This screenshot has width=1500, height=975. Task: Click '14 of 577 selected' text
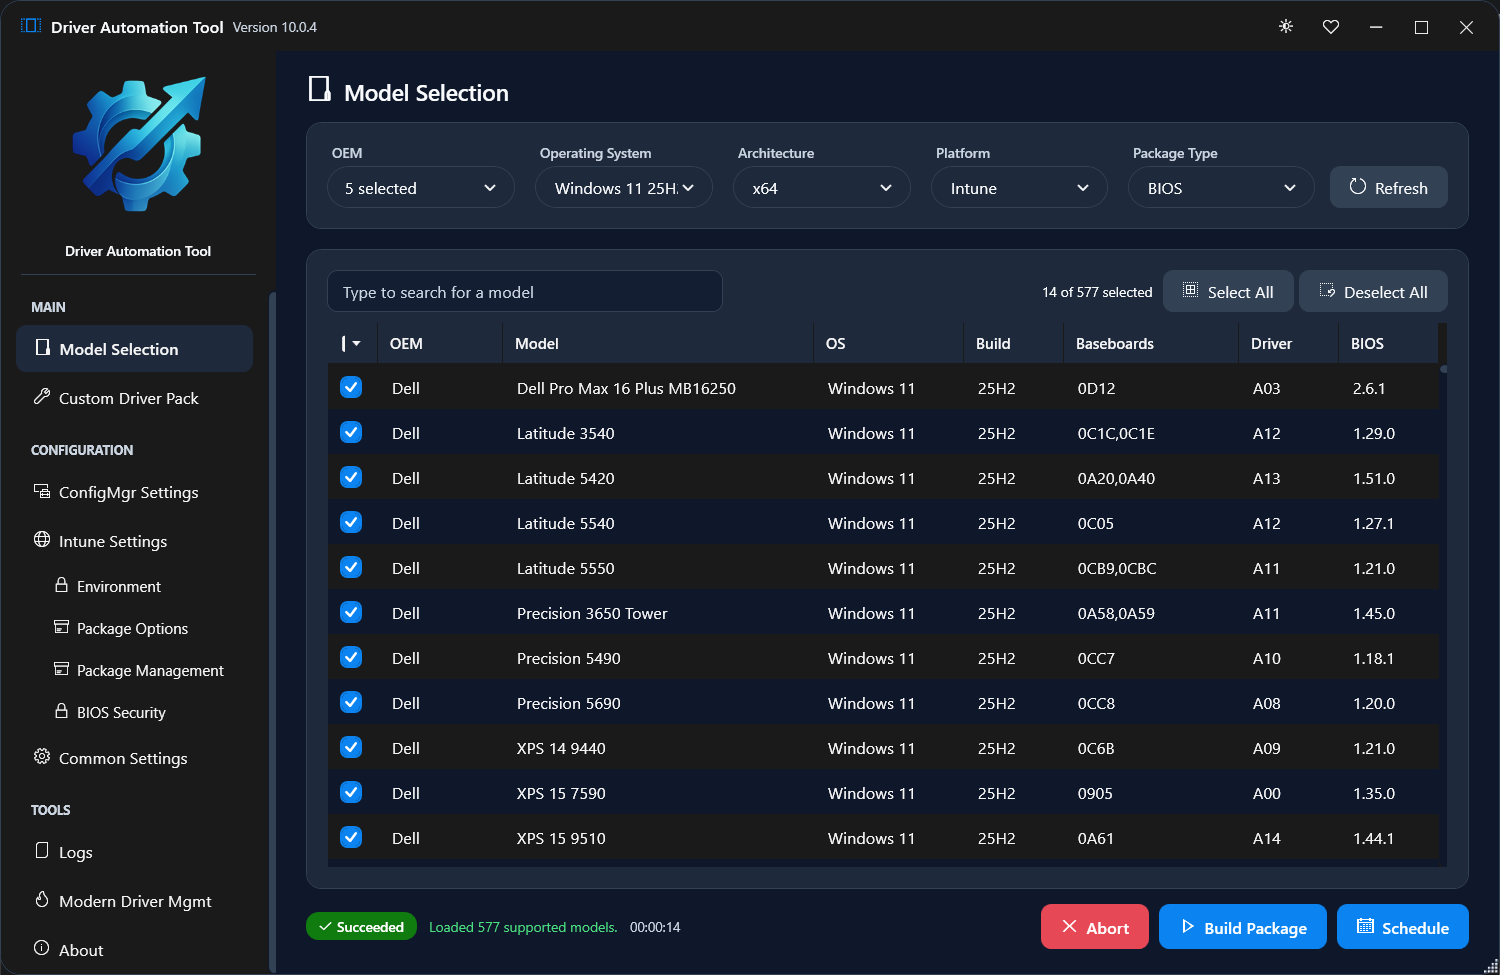(x=1097, y=292)
